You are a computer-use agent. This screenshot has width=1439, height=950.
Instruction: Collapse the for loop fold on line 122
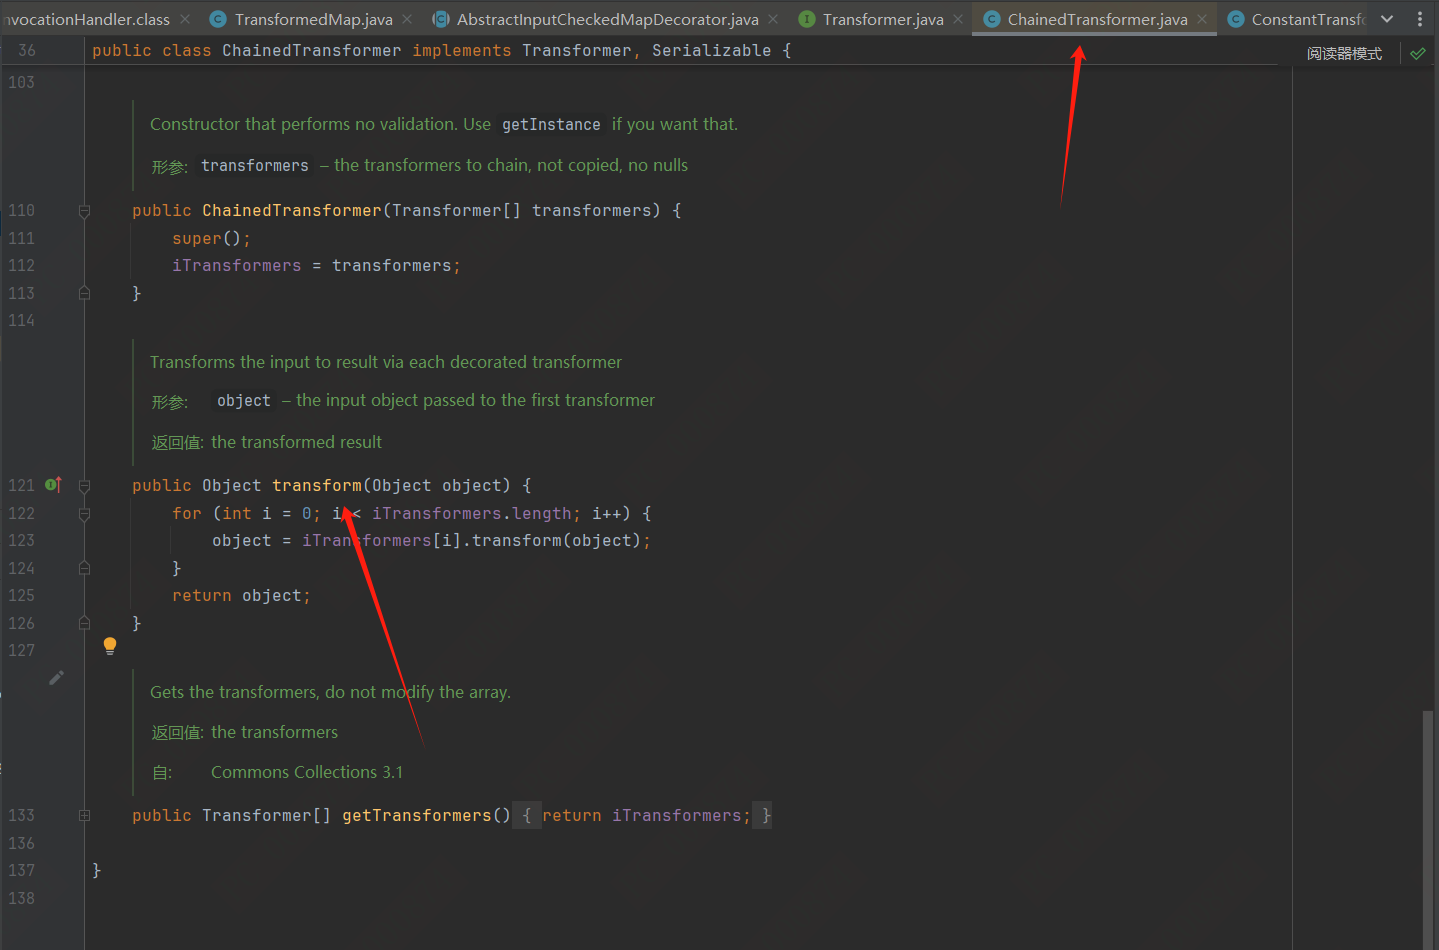tap(84, 514)
